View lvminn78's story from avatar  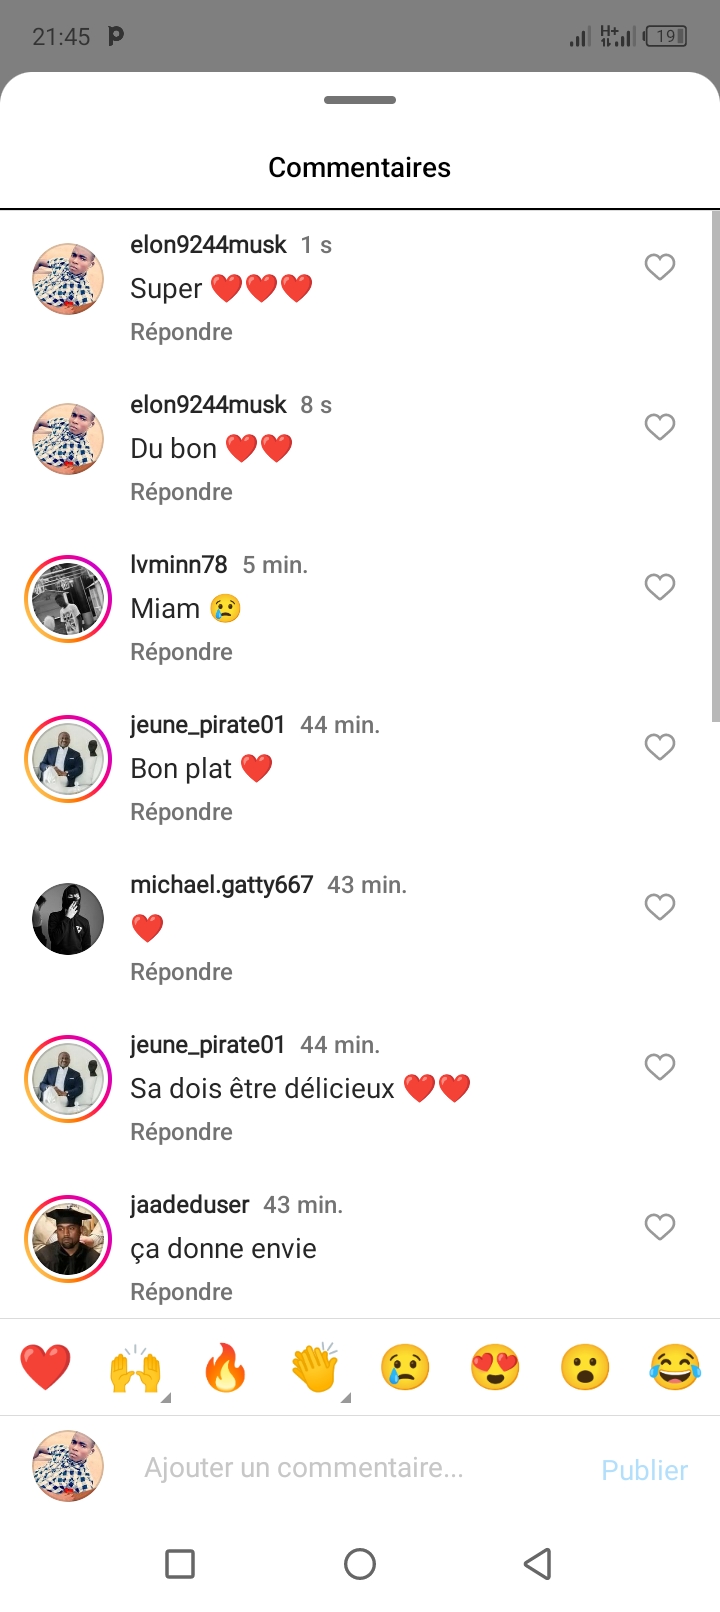[x=68, y=599]
